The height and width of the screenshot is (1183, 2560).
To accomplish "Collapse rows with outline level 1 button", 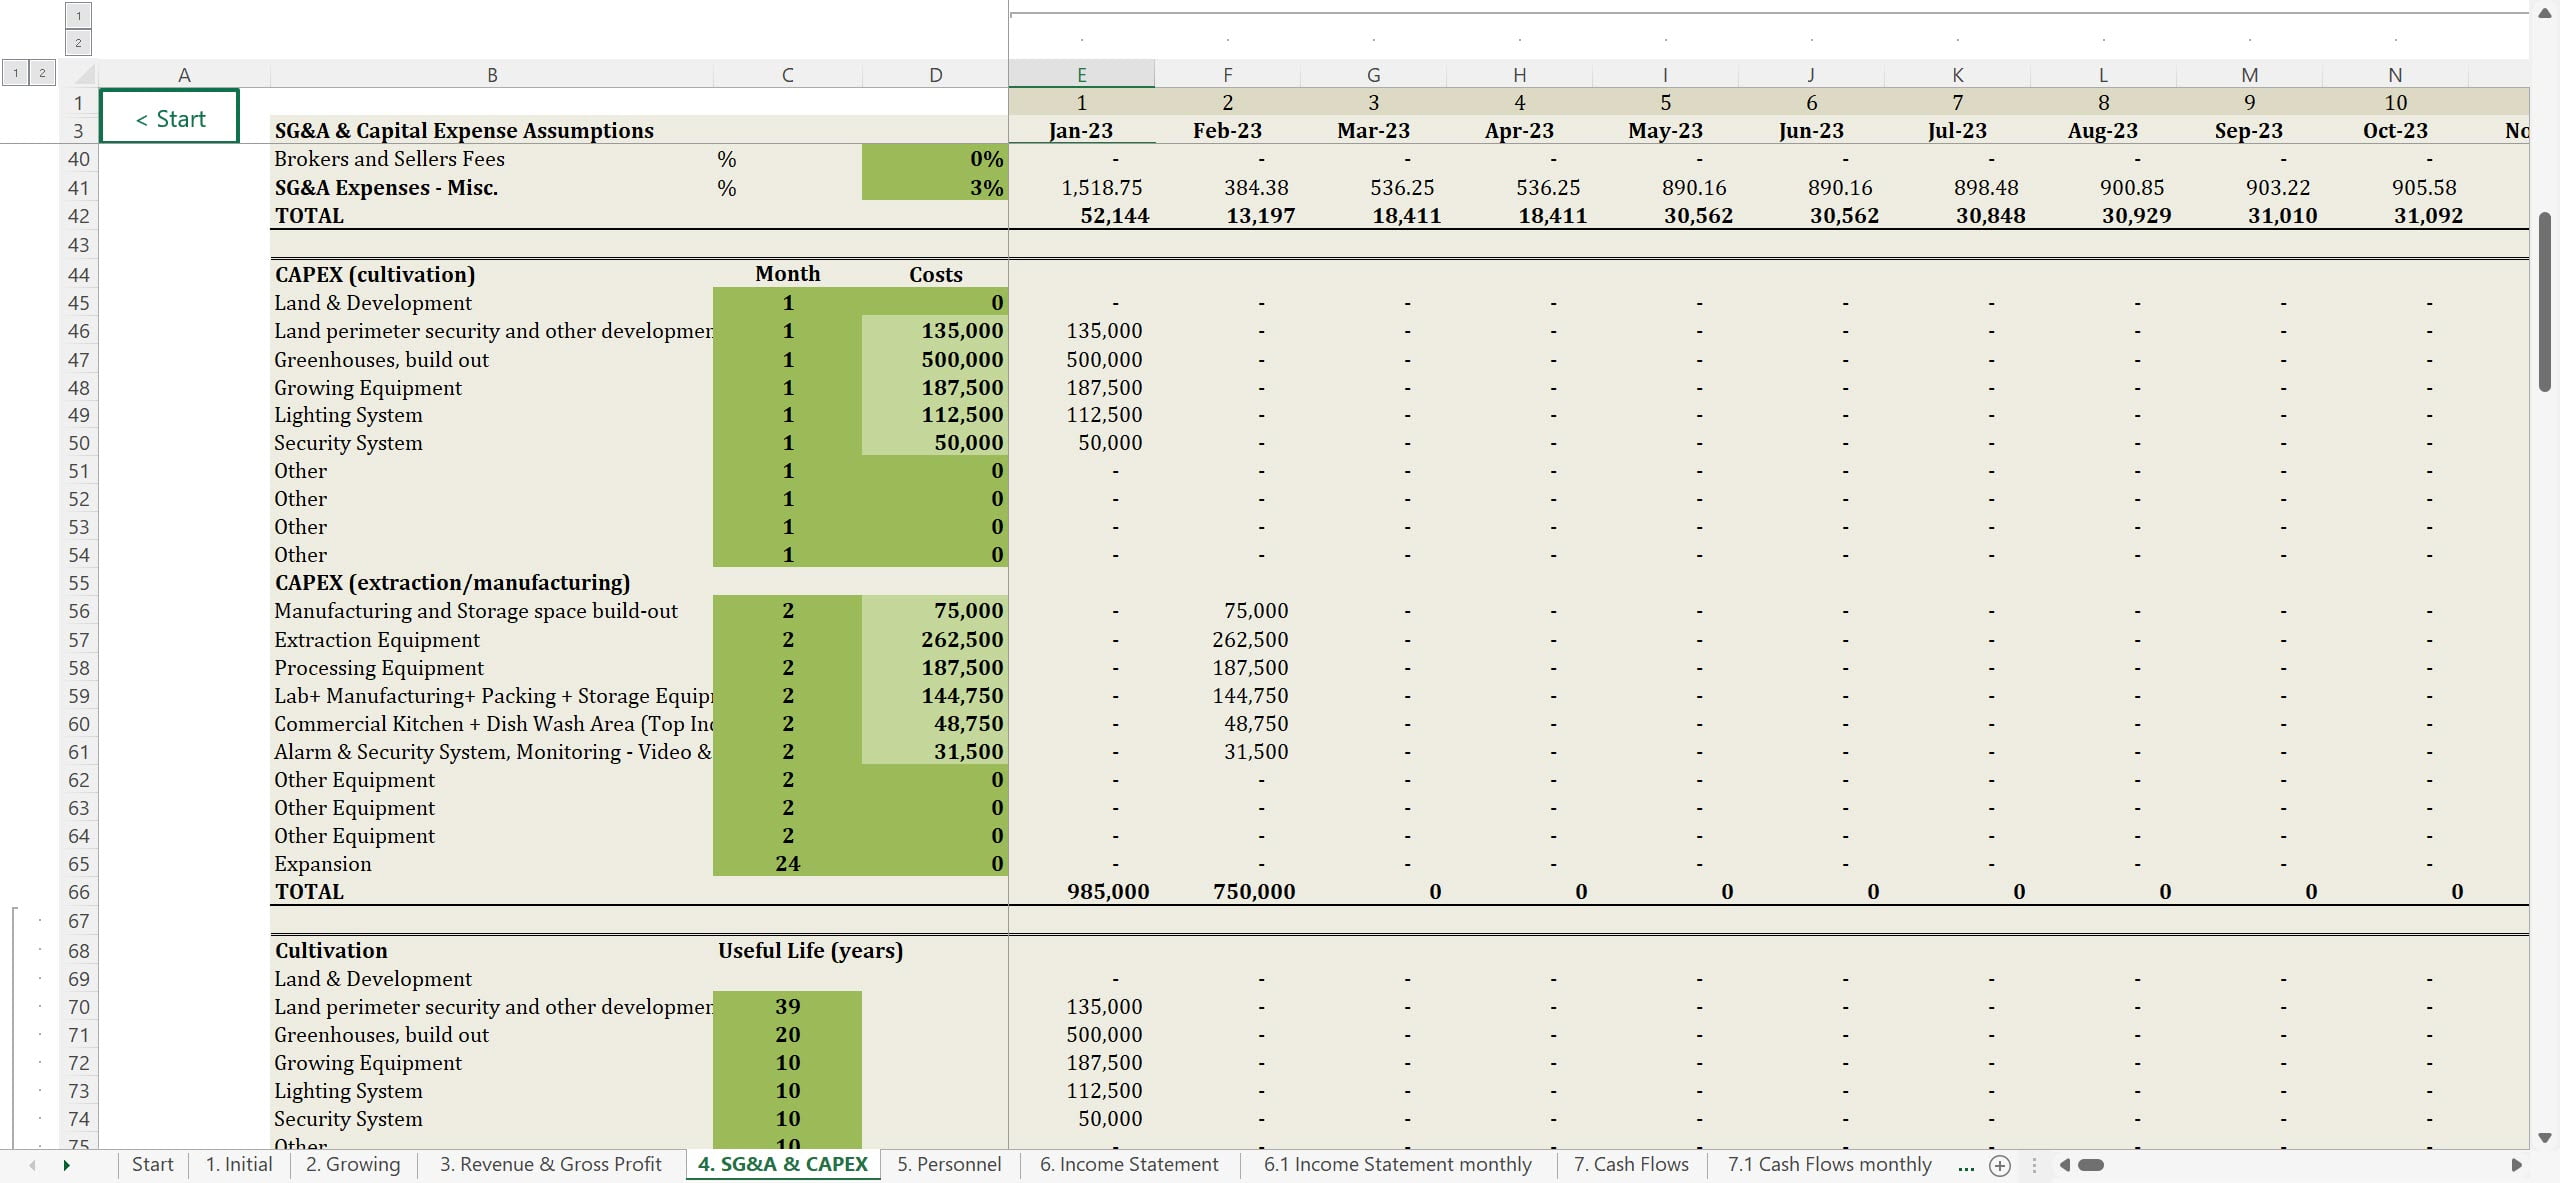I will click(16, 73).
